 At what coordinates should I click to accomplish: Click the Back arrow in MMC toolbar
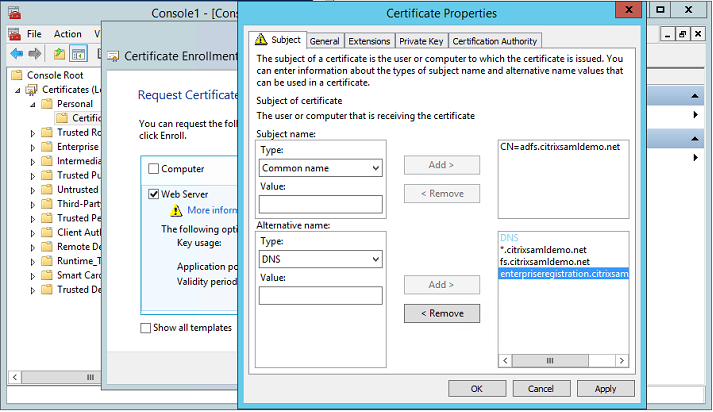pyautogui.click(x=17, y=53)
